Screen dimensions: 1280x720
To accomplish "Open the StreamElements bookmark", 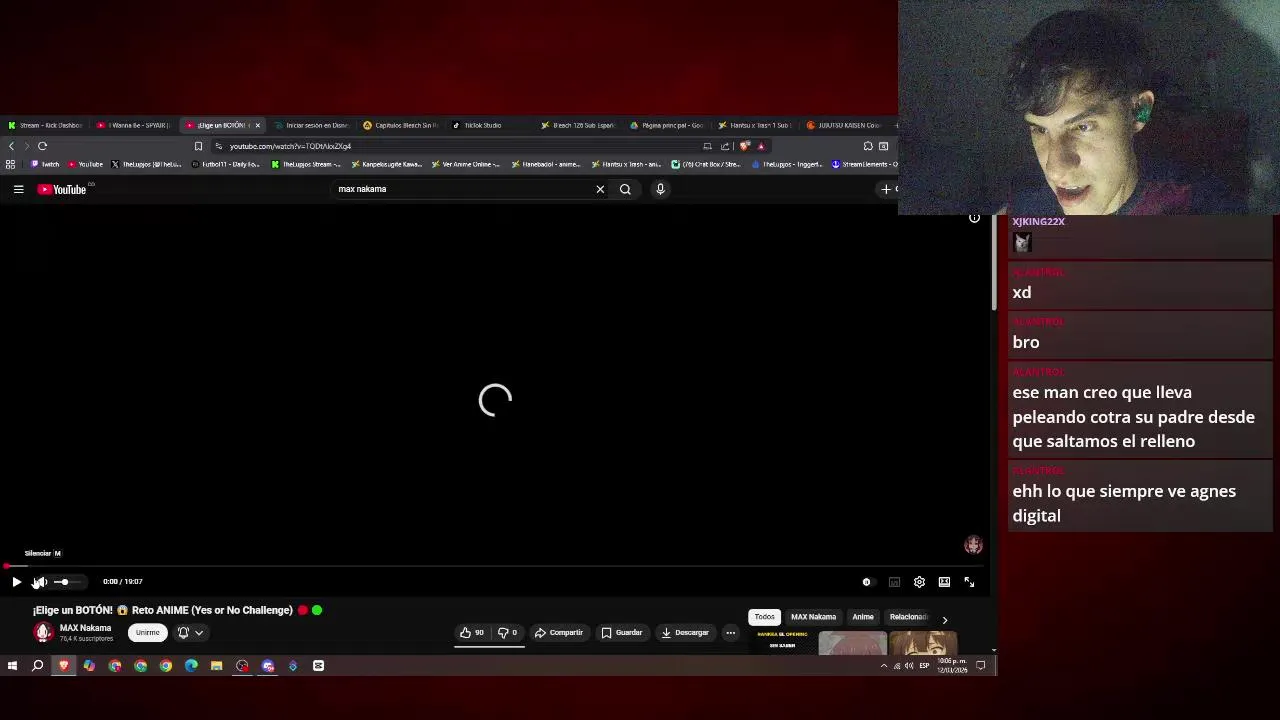I will 865,164.
